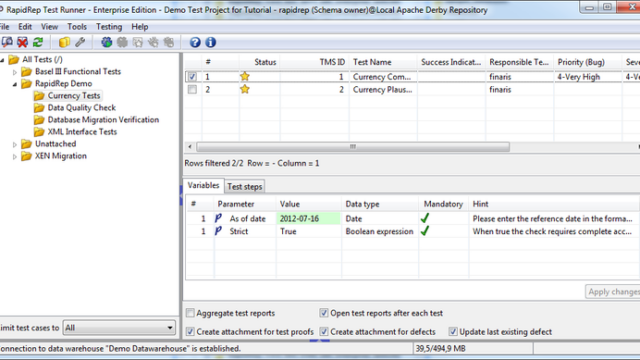Click the blue info icon
Viewport: 640px width, 360px height.
pyautogui.click(x=211, y=42)
